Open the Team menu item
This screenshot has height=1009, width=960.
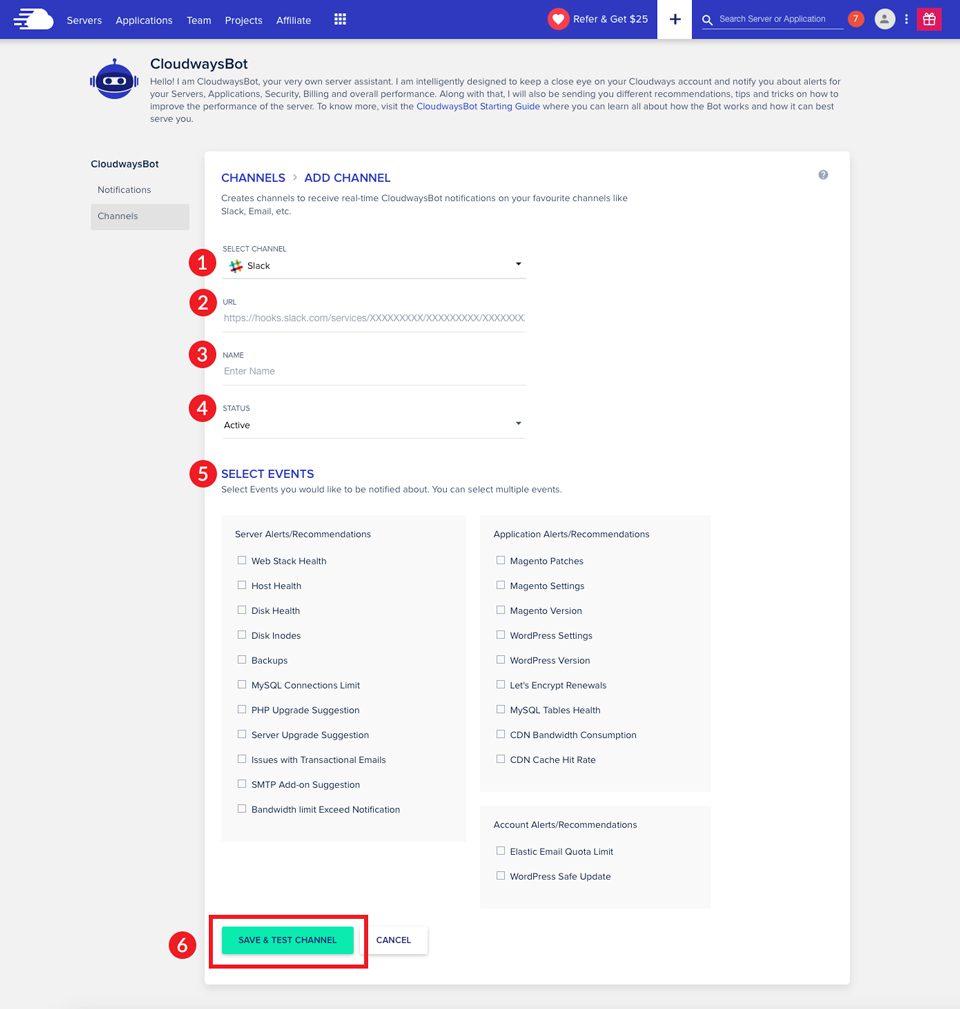pos(199,20)
